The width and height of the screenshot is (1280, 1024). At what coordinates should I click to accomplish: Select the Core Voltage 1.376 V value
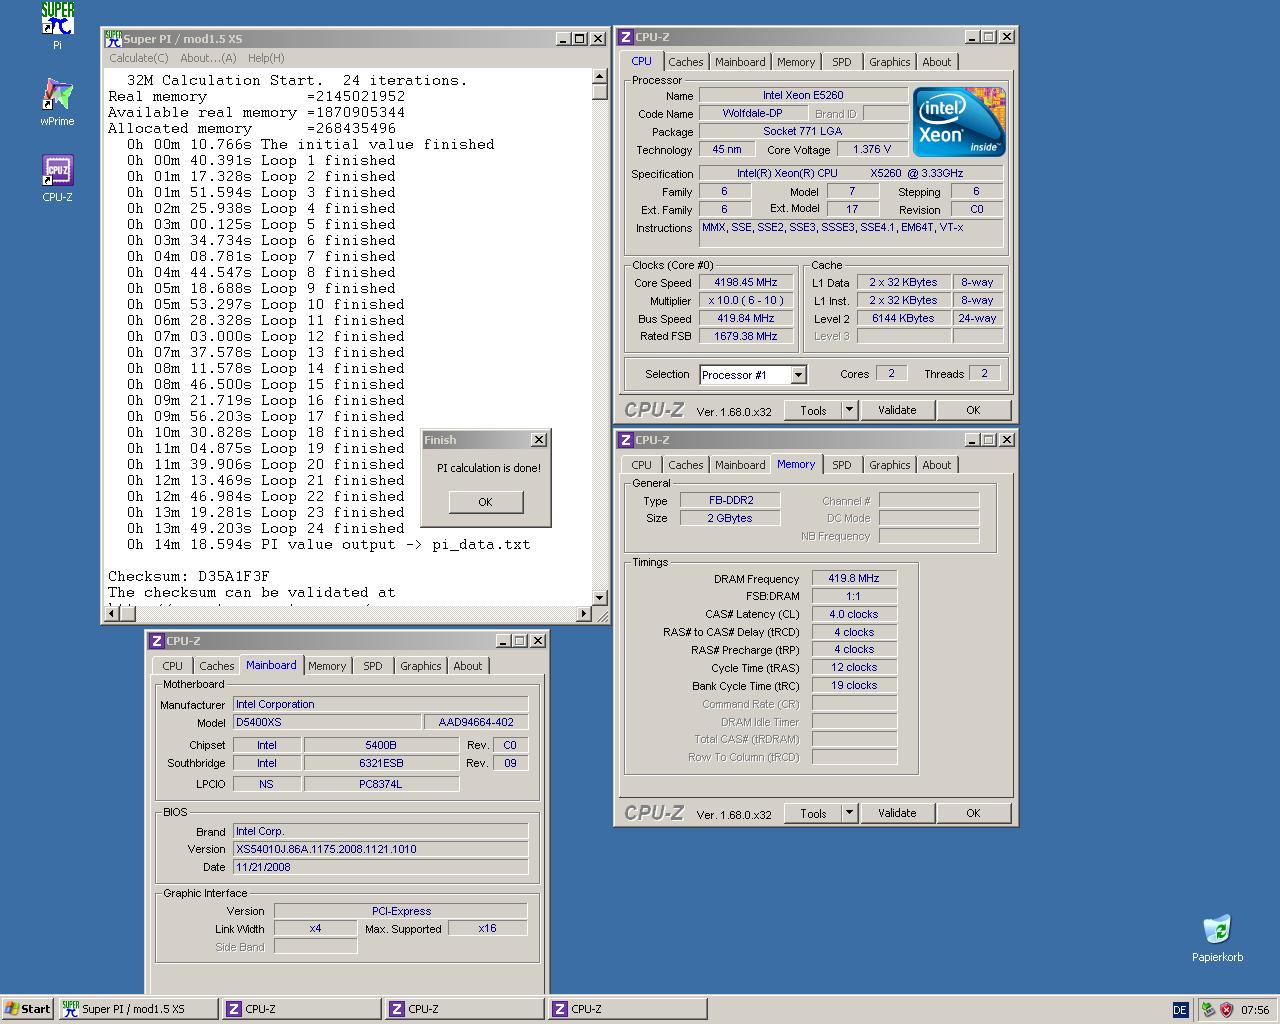[x=872, y=149]
